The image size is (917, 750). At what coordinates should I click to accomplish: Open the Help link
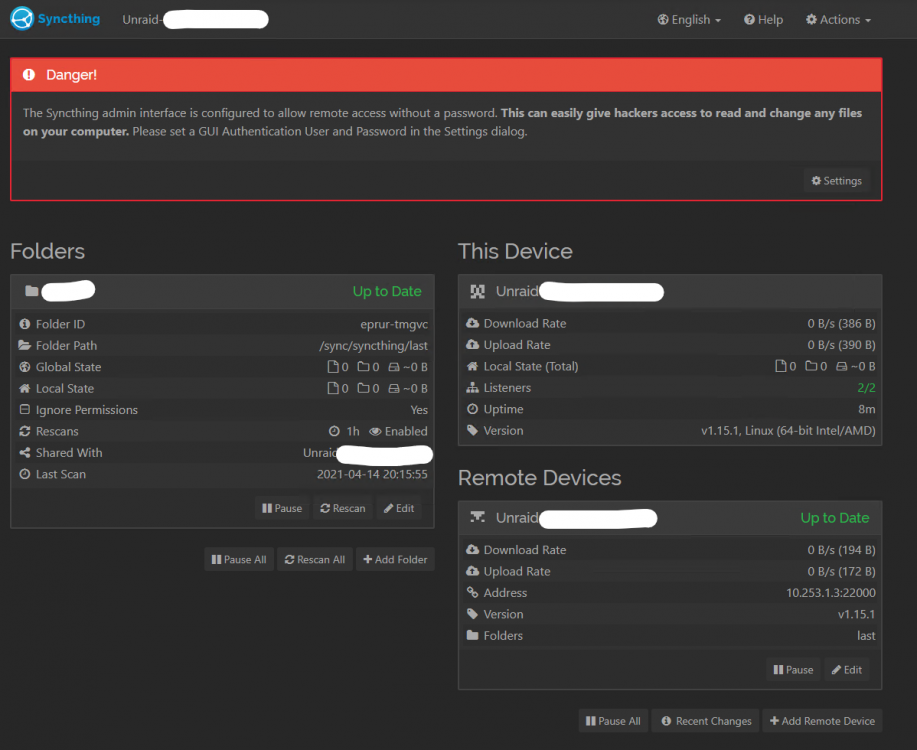763,20
